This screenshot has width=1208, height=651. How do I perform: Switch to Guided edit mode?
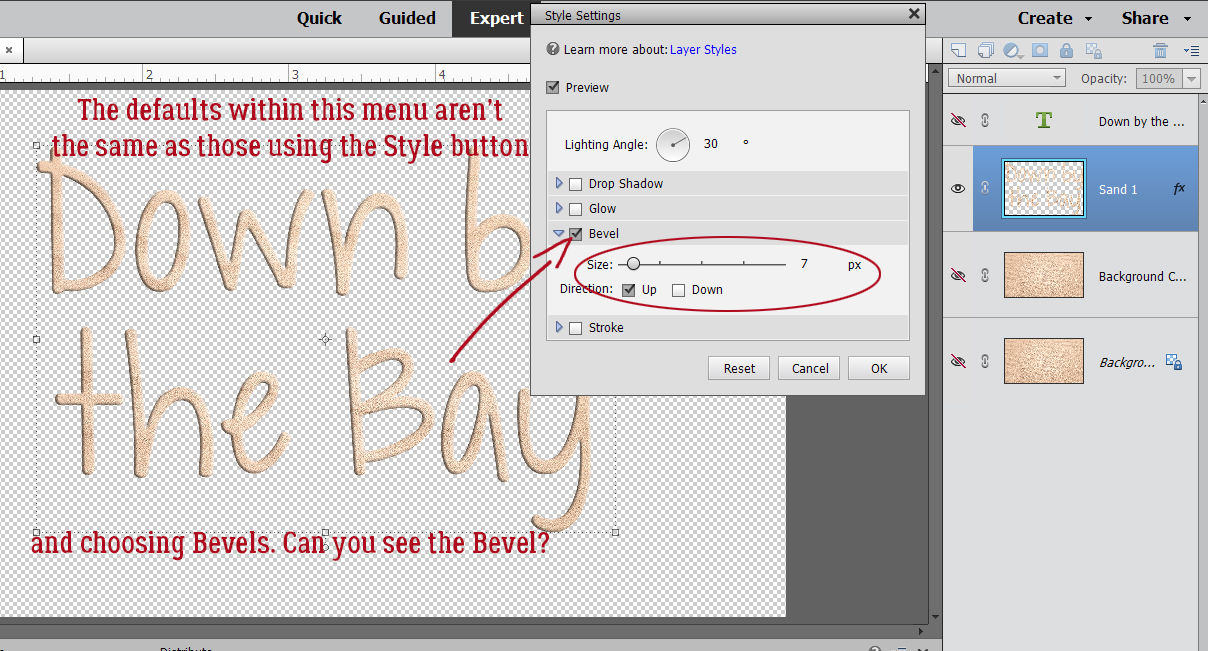(407, 18)
